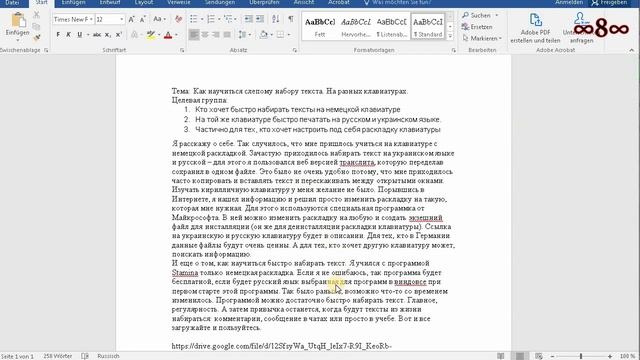Zoom out with the minus icon

coord(552,356)
